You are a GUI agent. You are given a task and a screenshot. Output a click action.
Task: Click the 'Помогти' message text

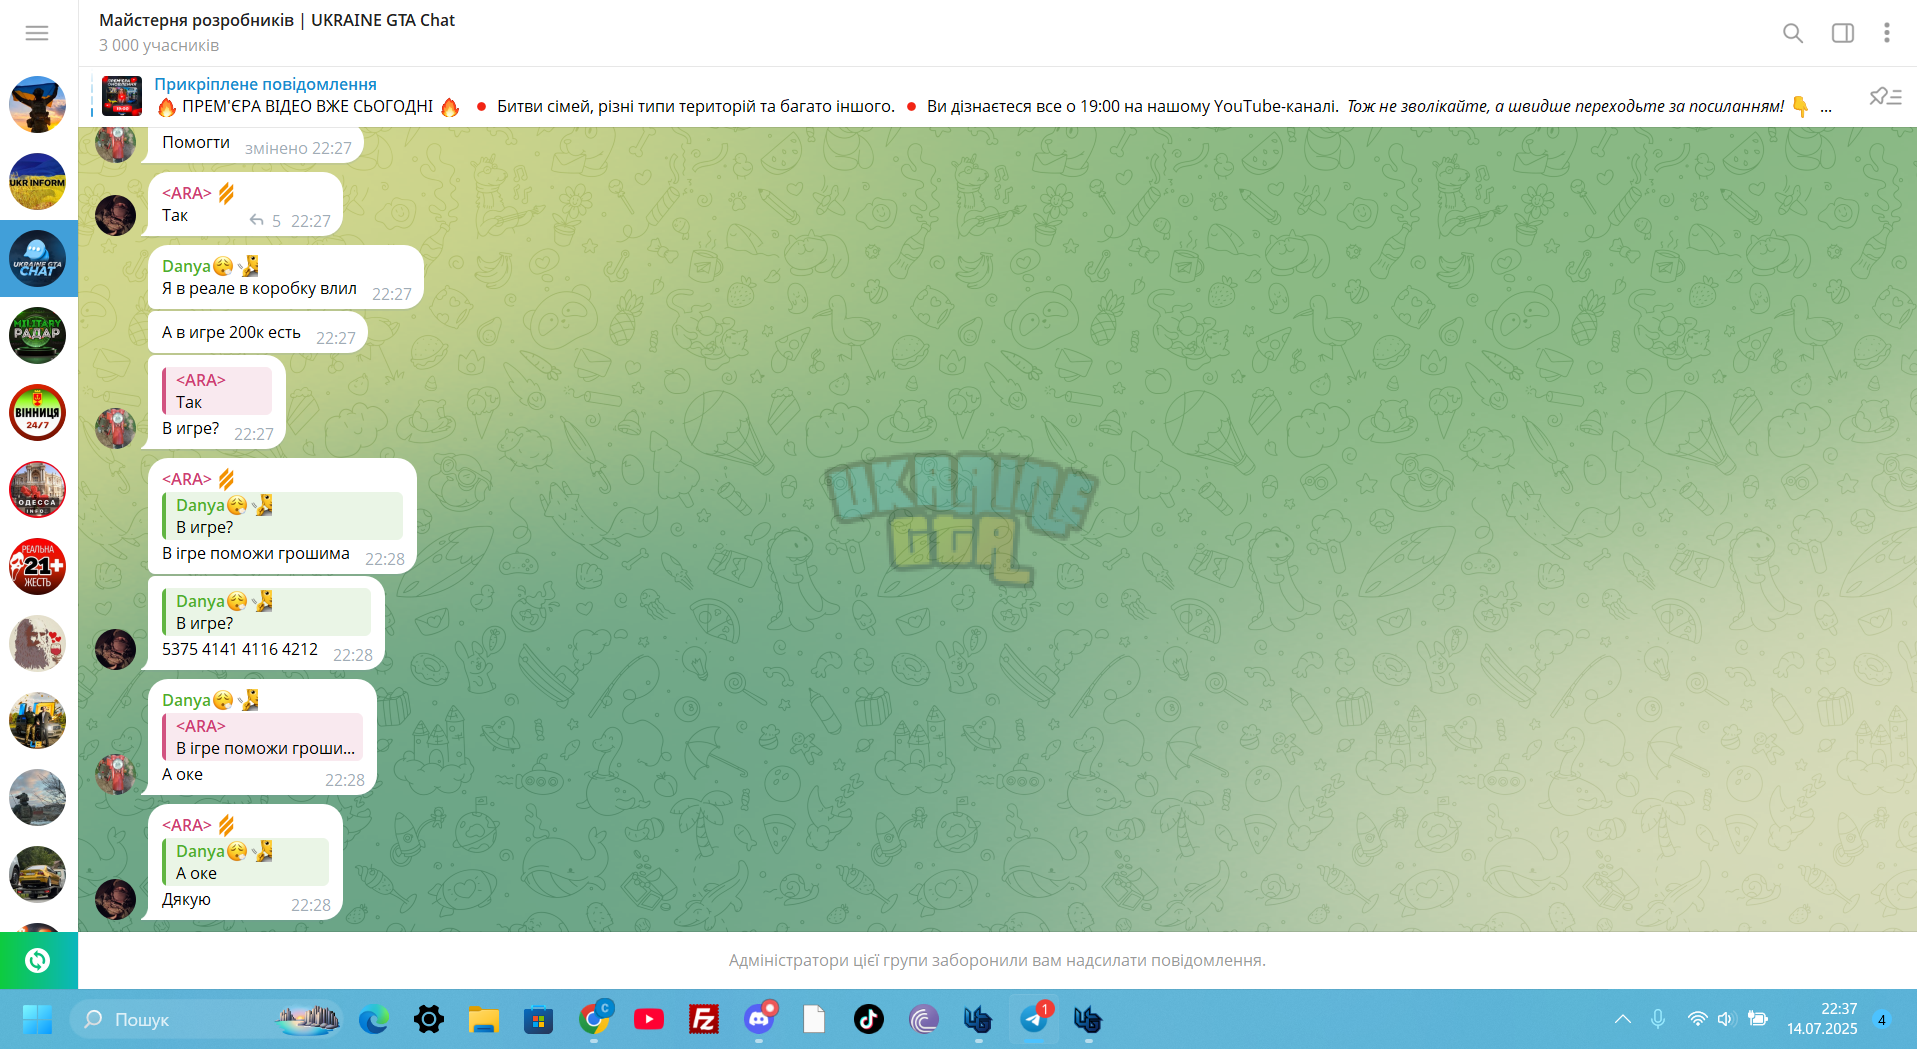[x=196, y=143]
